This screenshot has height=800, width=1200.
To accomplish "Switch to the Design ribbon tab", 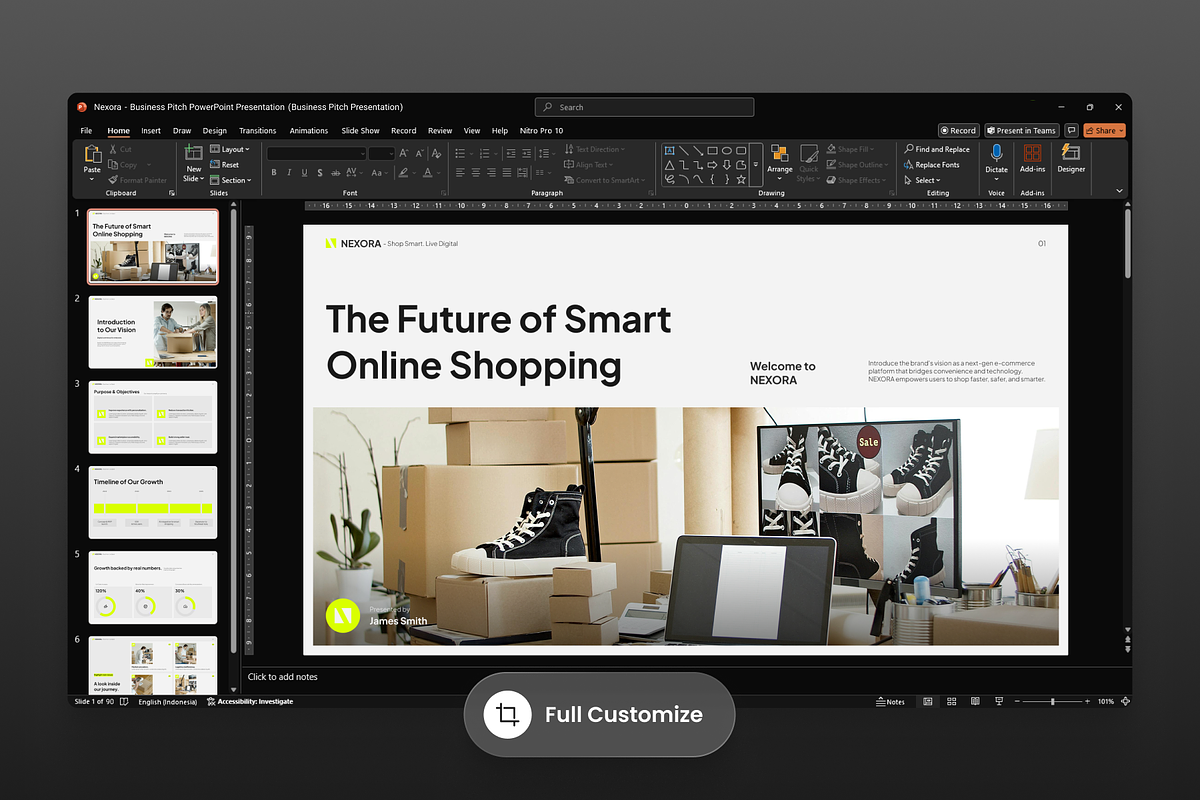I will coord(214,130).
